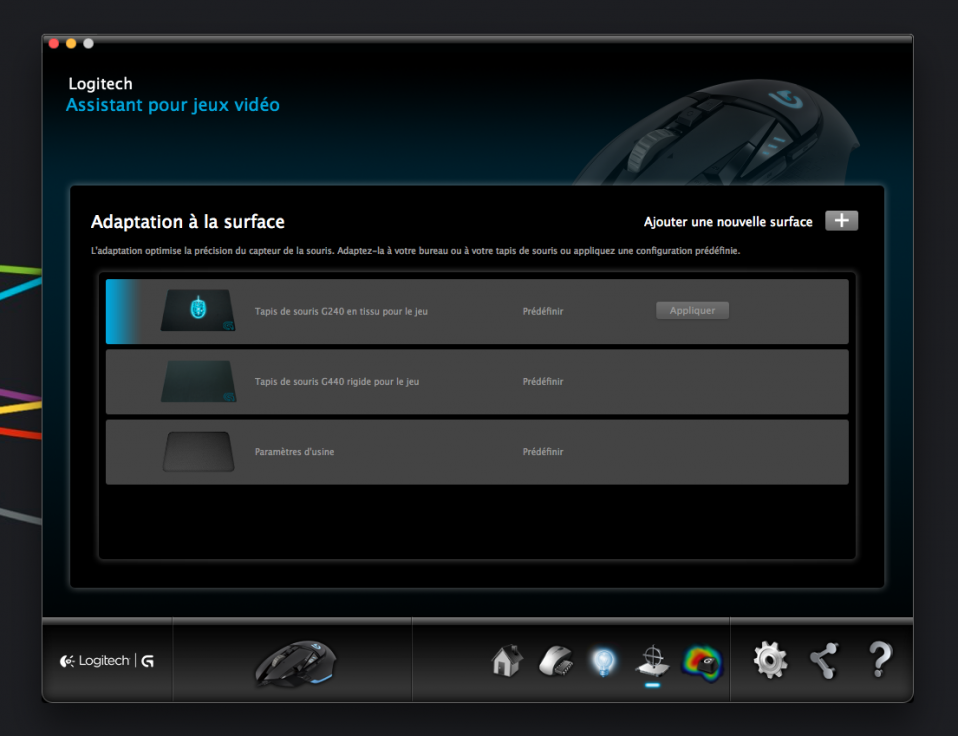The height and width of the screenshot is (736, 958).
Task: Click the 'Paramètres d'usine' row label
Action: pos(294,452)
